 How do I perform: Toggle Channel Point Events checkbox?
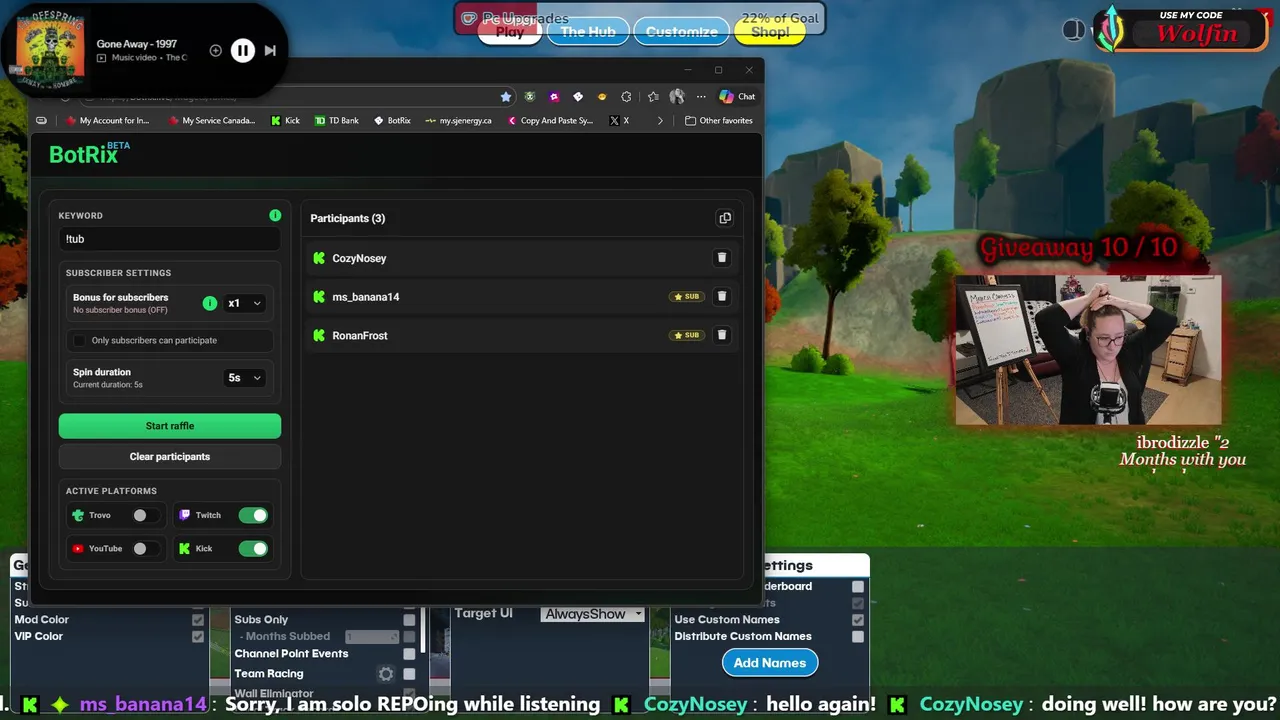point(409,654)
